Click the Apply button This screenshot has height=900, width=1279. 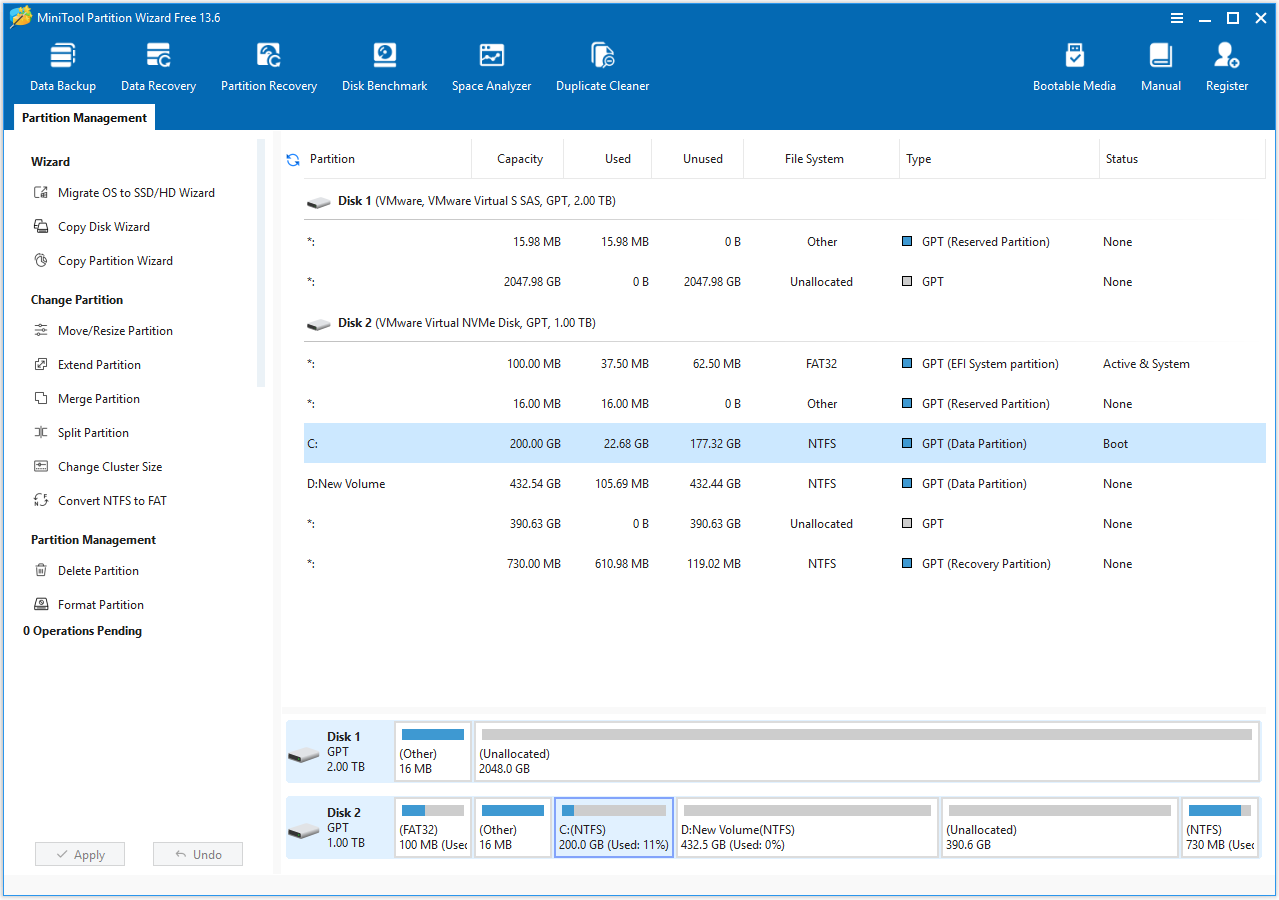tap(80, 855)
